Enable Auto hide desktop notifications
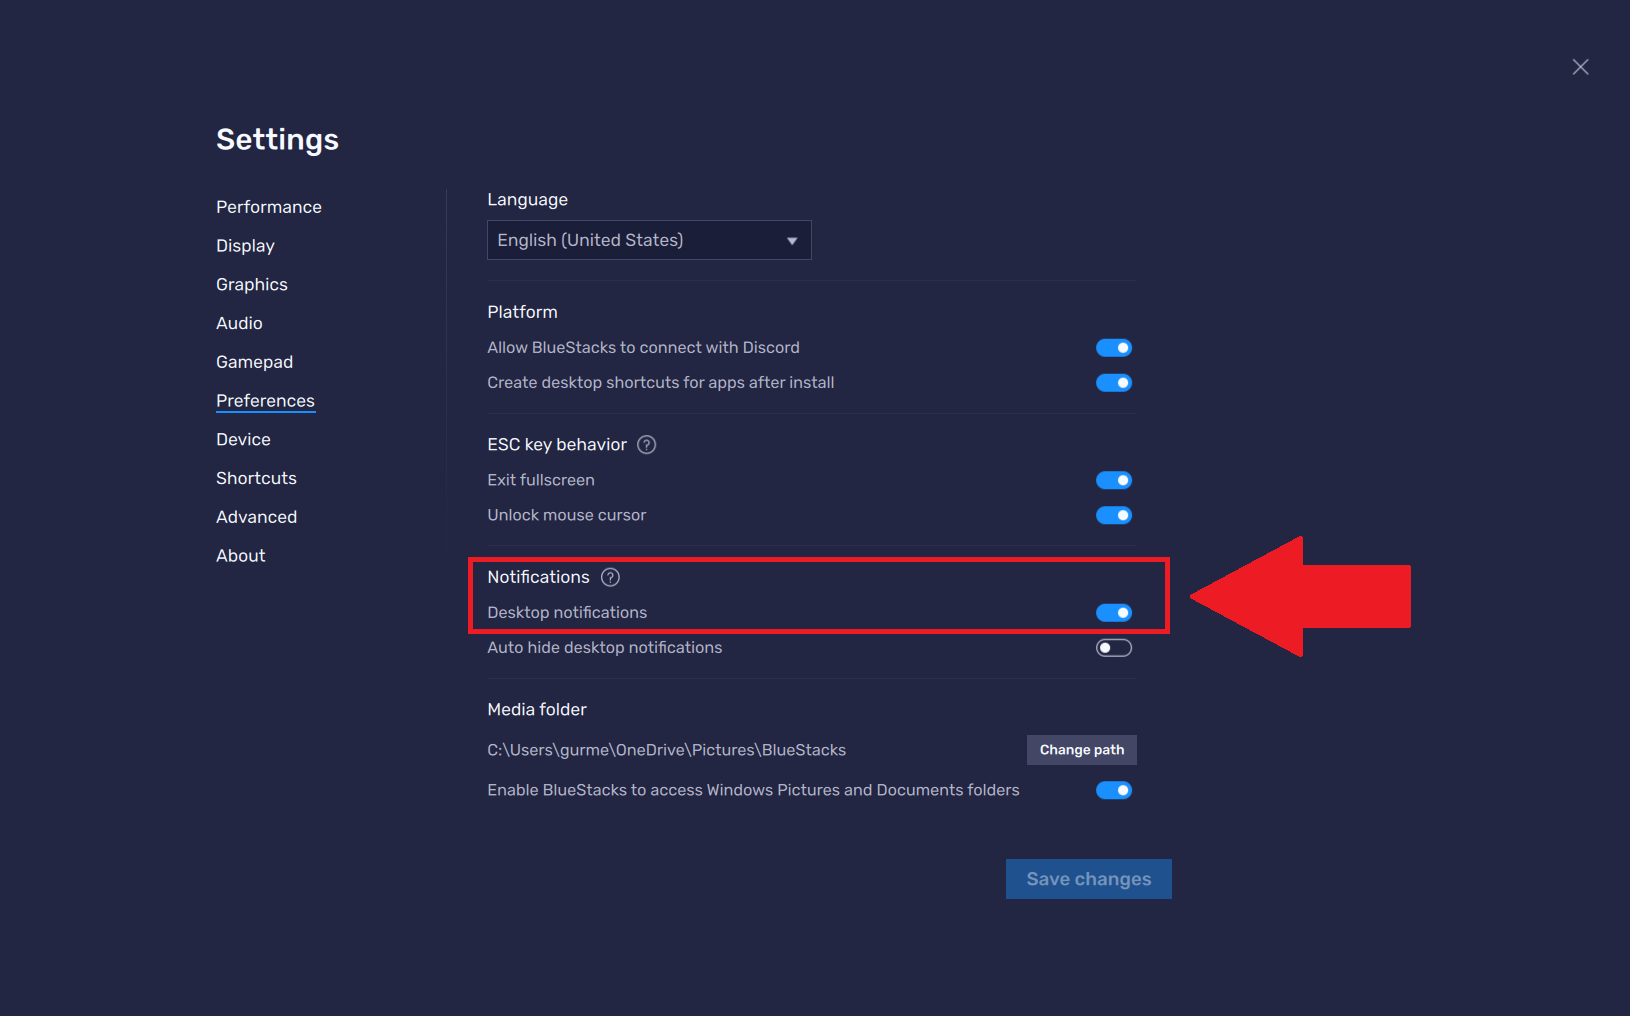1630x1016 pixels. [x=1114, y=648]
